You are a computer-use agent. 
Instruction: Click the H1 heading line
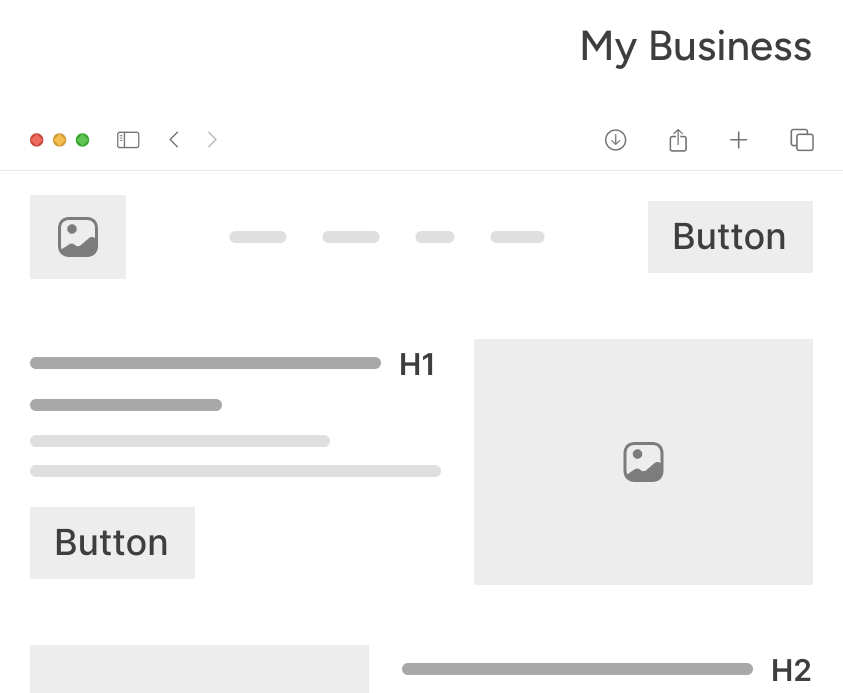point(205,363)
